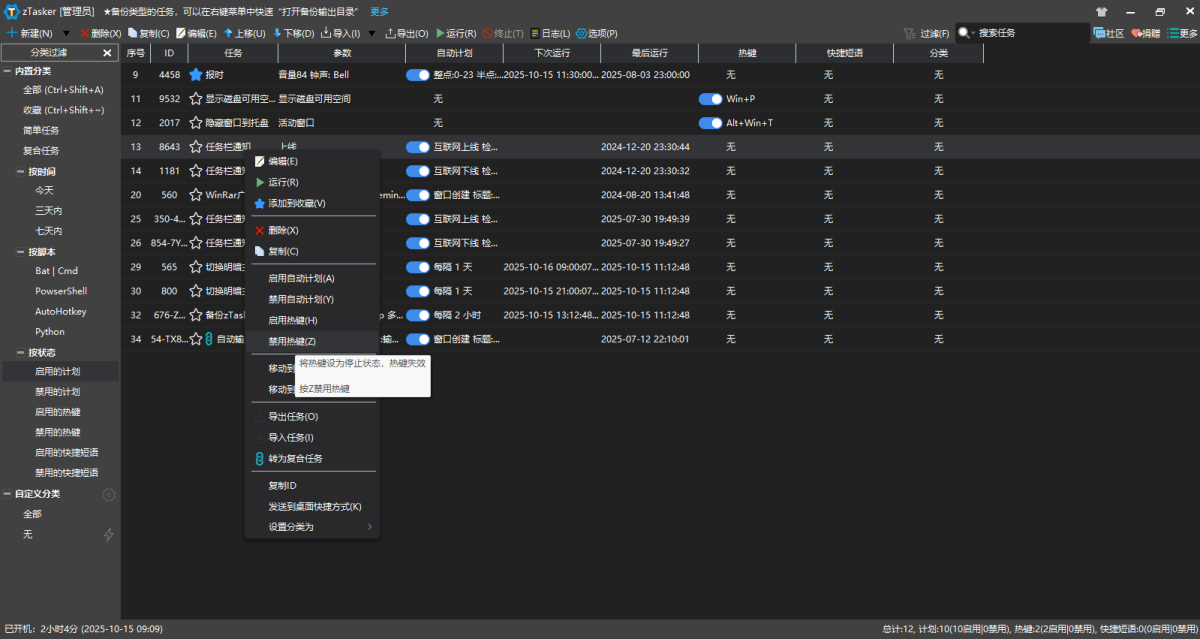Viewport: 1200px width, 639px height.
Task: Click the blue favorite star on 报时 task
Action: point(196,75)
